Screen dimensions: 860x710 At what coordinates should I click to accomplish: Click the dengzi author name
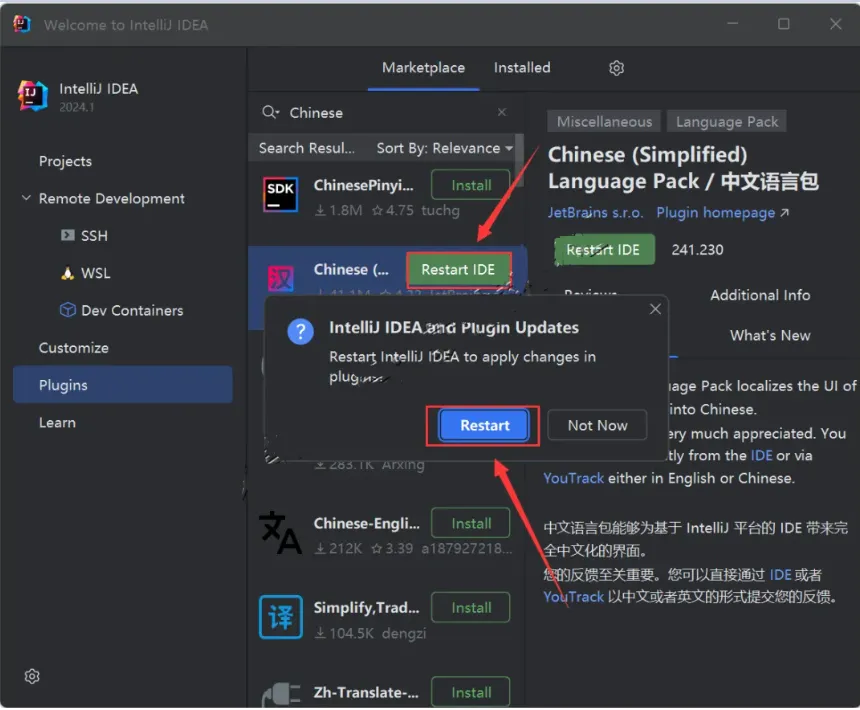click(x=404, y=634)
